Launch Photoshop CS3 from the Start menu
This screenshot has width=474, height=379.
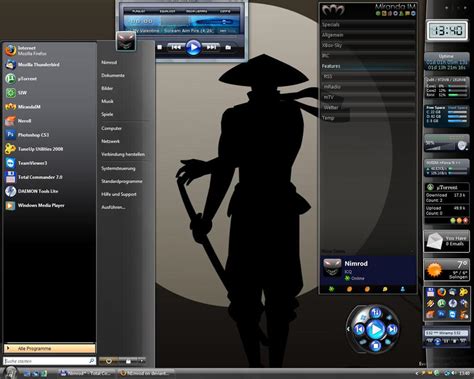pyautogui.click(x=49, y=135)
